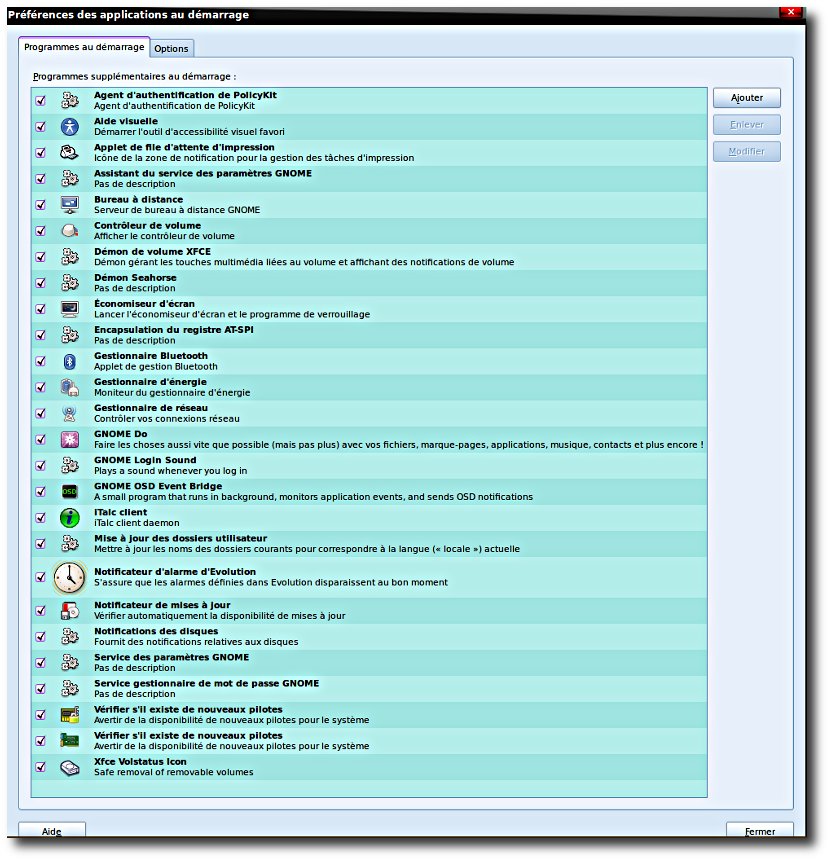Click the Contrôleur de volume icon
The image size is (830, 861).
(x=70, y=231)
